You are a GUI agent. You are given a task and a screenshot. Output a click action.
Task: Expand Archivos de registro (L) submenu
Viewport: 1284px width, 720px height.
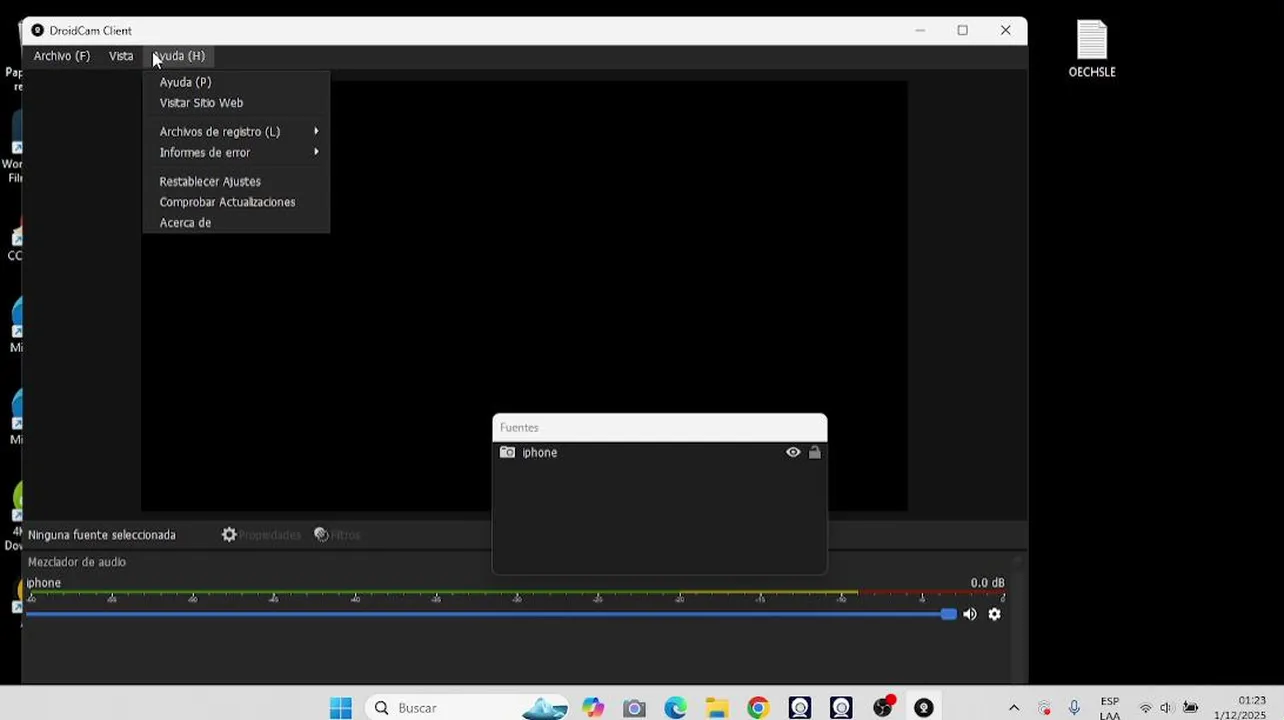pos(237,131)
